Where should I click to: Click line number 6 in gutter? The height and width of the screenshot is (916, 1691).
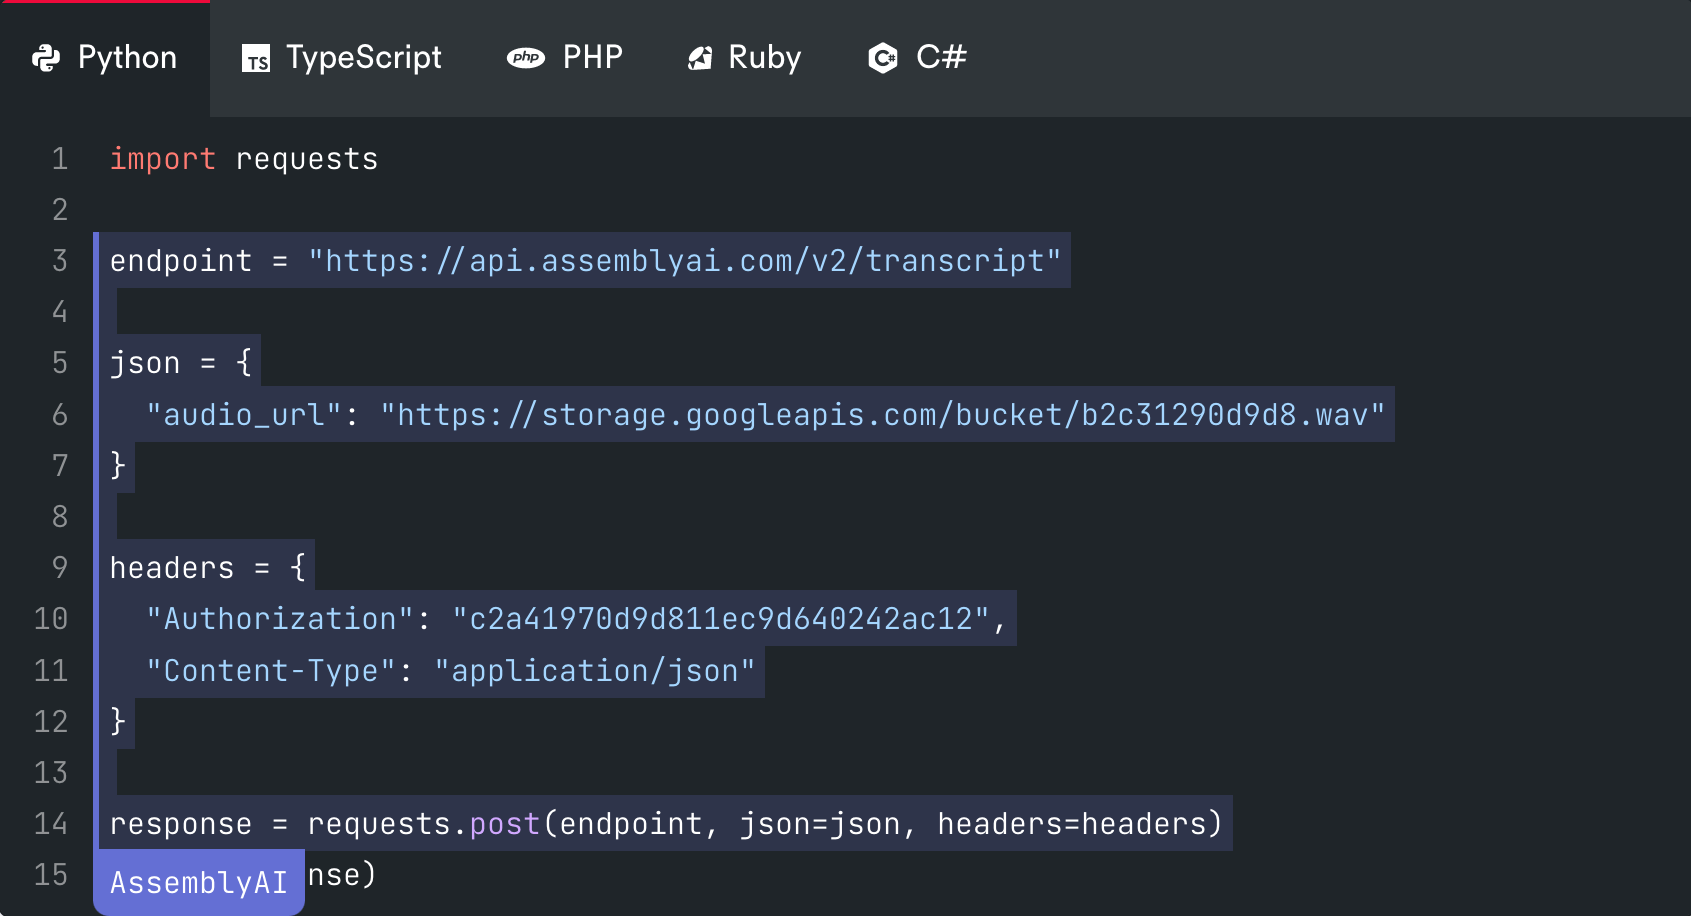[60, 415]
